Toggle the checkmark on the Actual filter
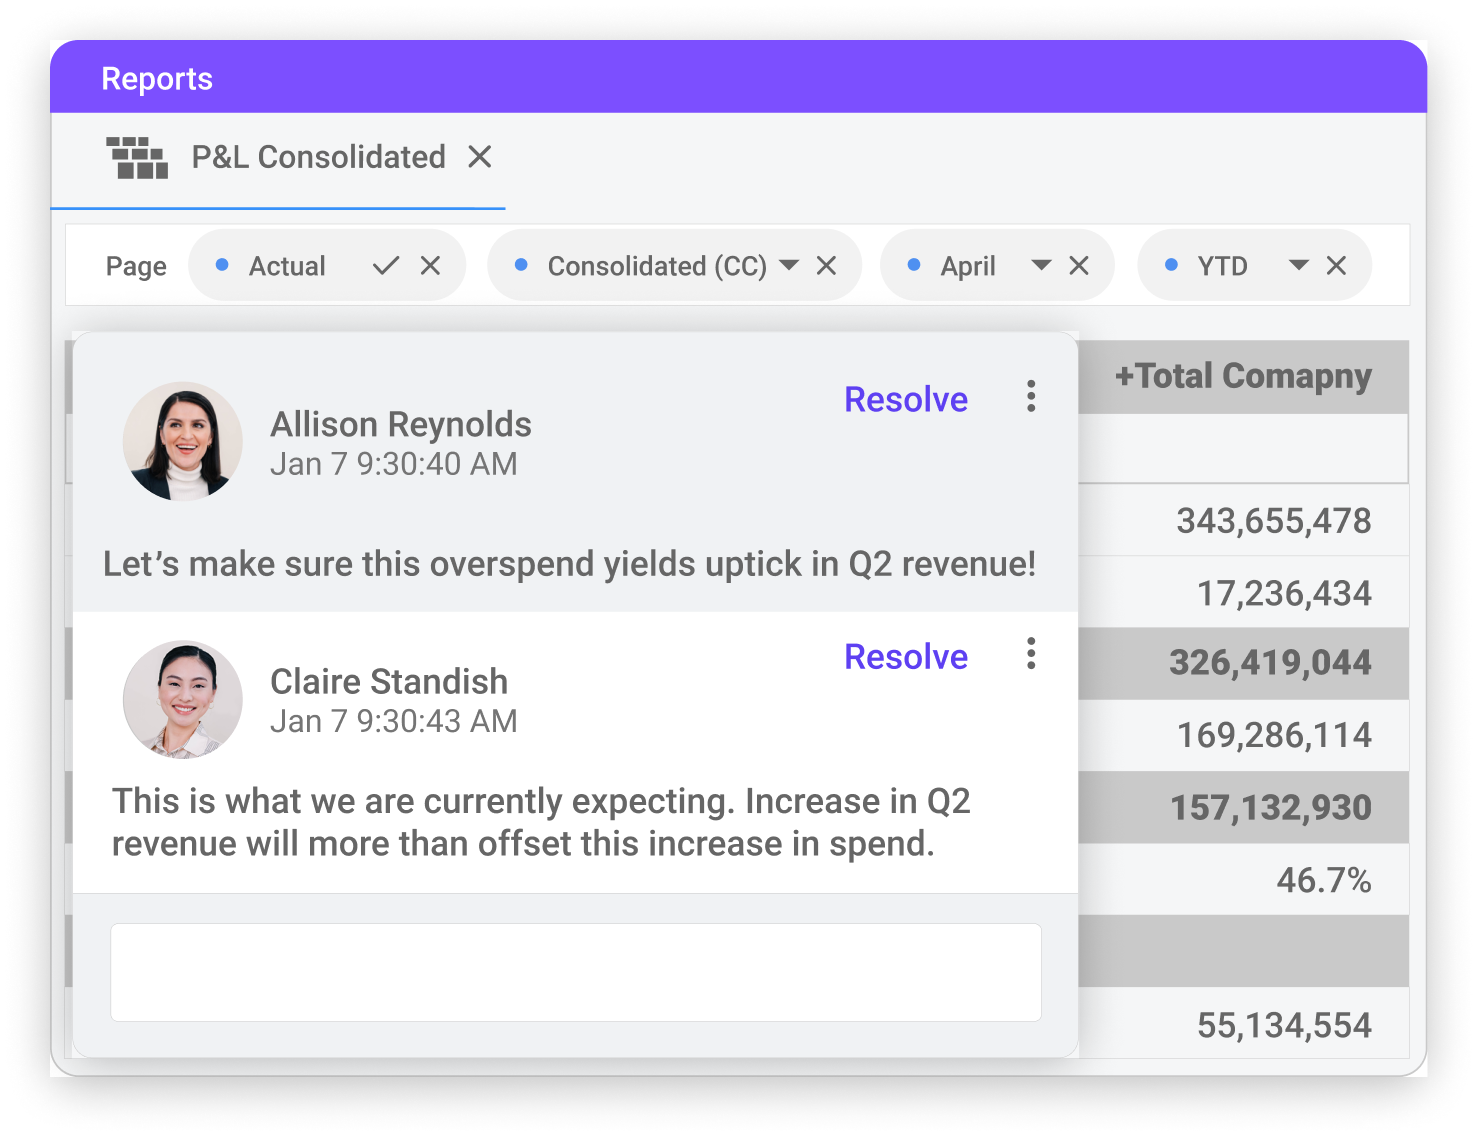This screenshot has height=1137, width=1478. click(x=386, y=266)
